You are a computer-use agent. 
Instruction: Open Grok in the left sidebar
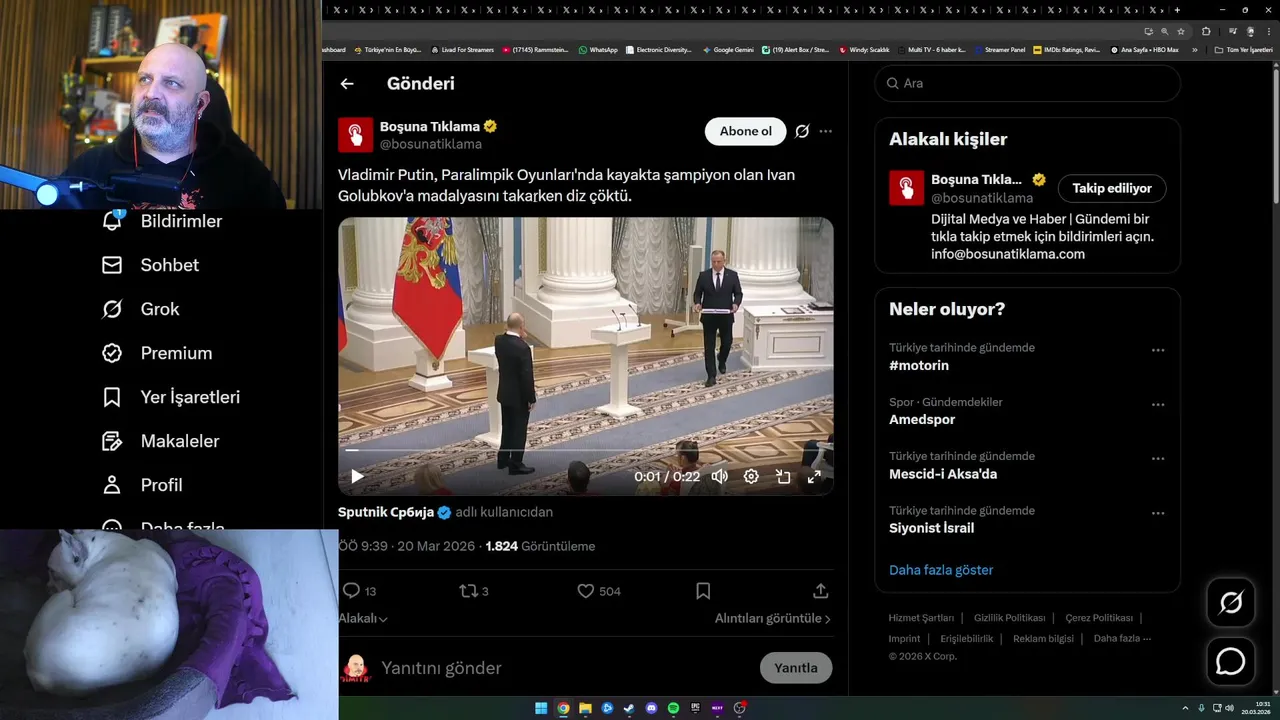pyautogui.click(x=140, y=309)
